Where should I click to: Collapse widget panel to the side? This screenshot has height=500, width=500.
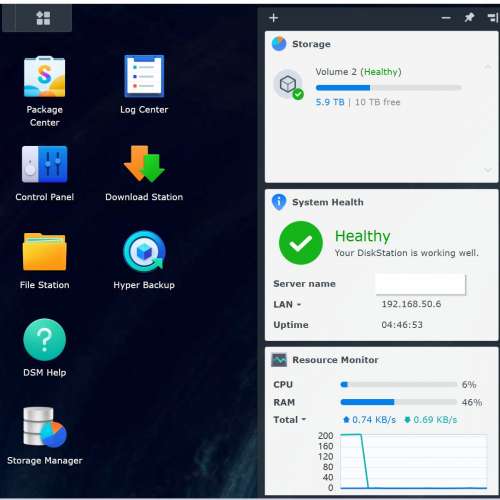tap(493, 18)
